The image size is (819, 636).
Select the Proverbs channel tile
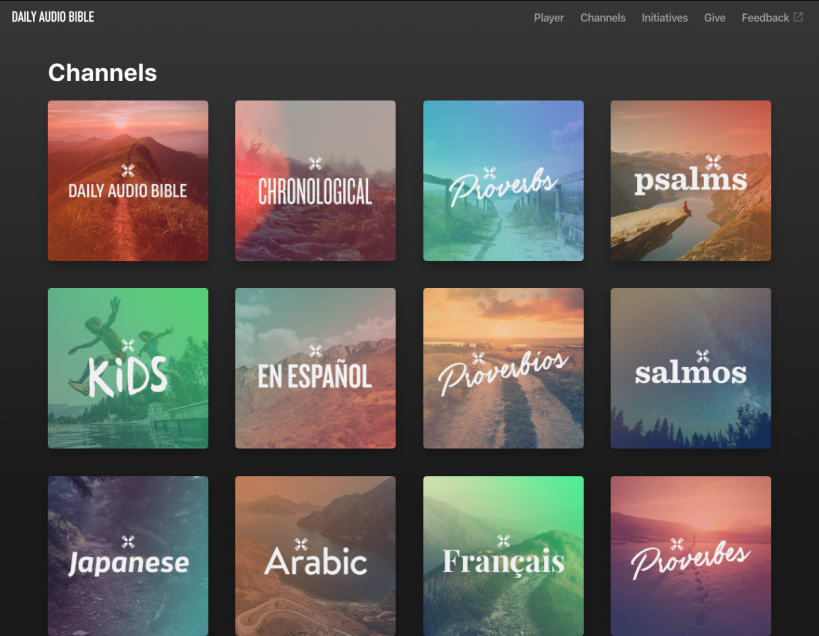click(504, 181)
